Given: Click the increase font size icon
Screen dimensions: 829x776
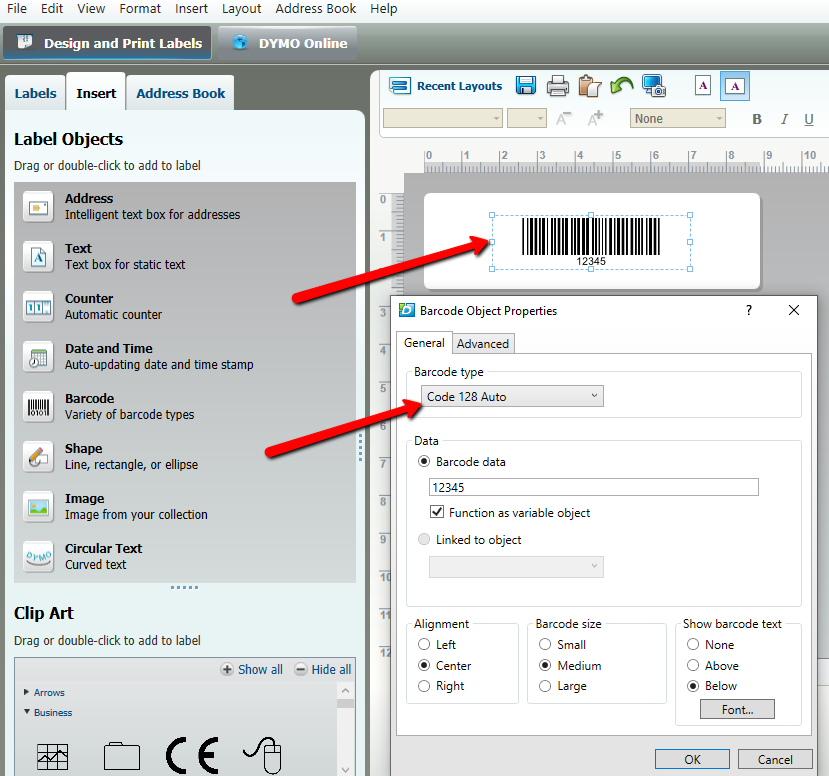Looking at the screenshot, I should click(x=595, y=118).
